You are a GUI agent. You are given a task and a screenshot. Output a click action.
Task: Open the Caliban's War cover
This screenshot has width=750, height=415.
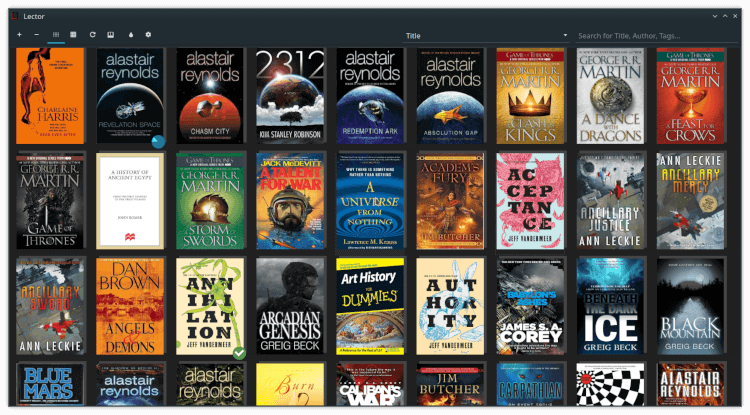(x=370, y=384)
